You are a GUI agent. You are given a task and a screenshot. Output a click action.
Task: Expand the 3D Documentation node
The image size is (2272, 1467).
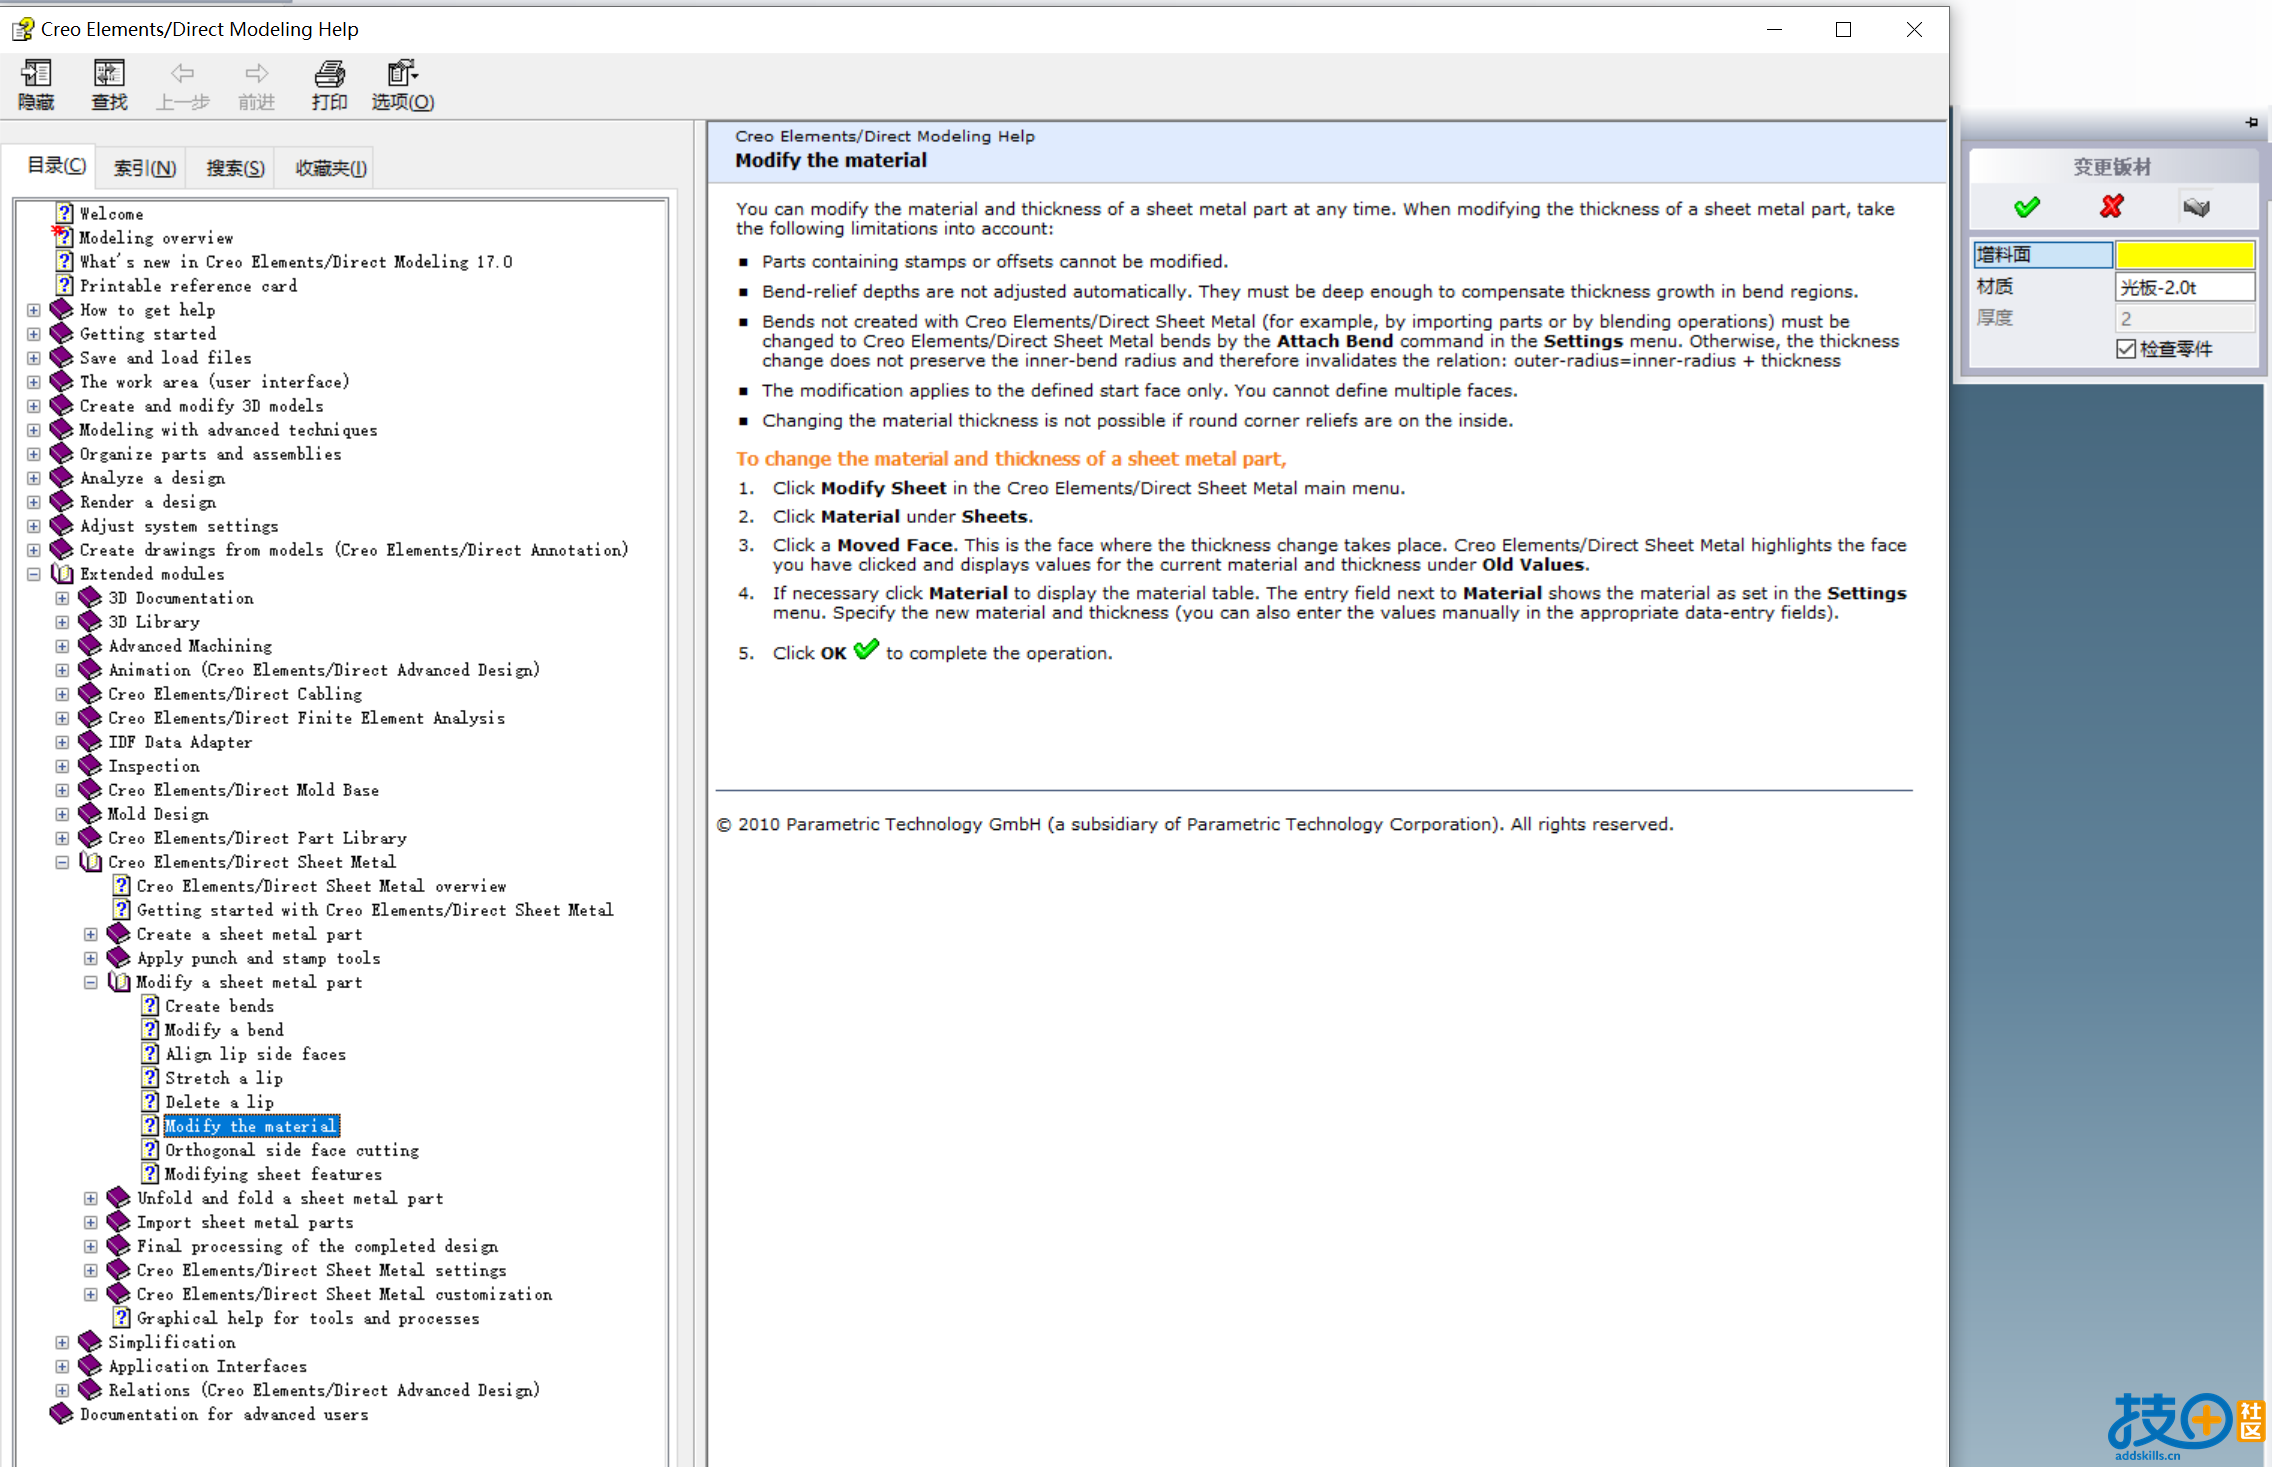coord(62,597)
